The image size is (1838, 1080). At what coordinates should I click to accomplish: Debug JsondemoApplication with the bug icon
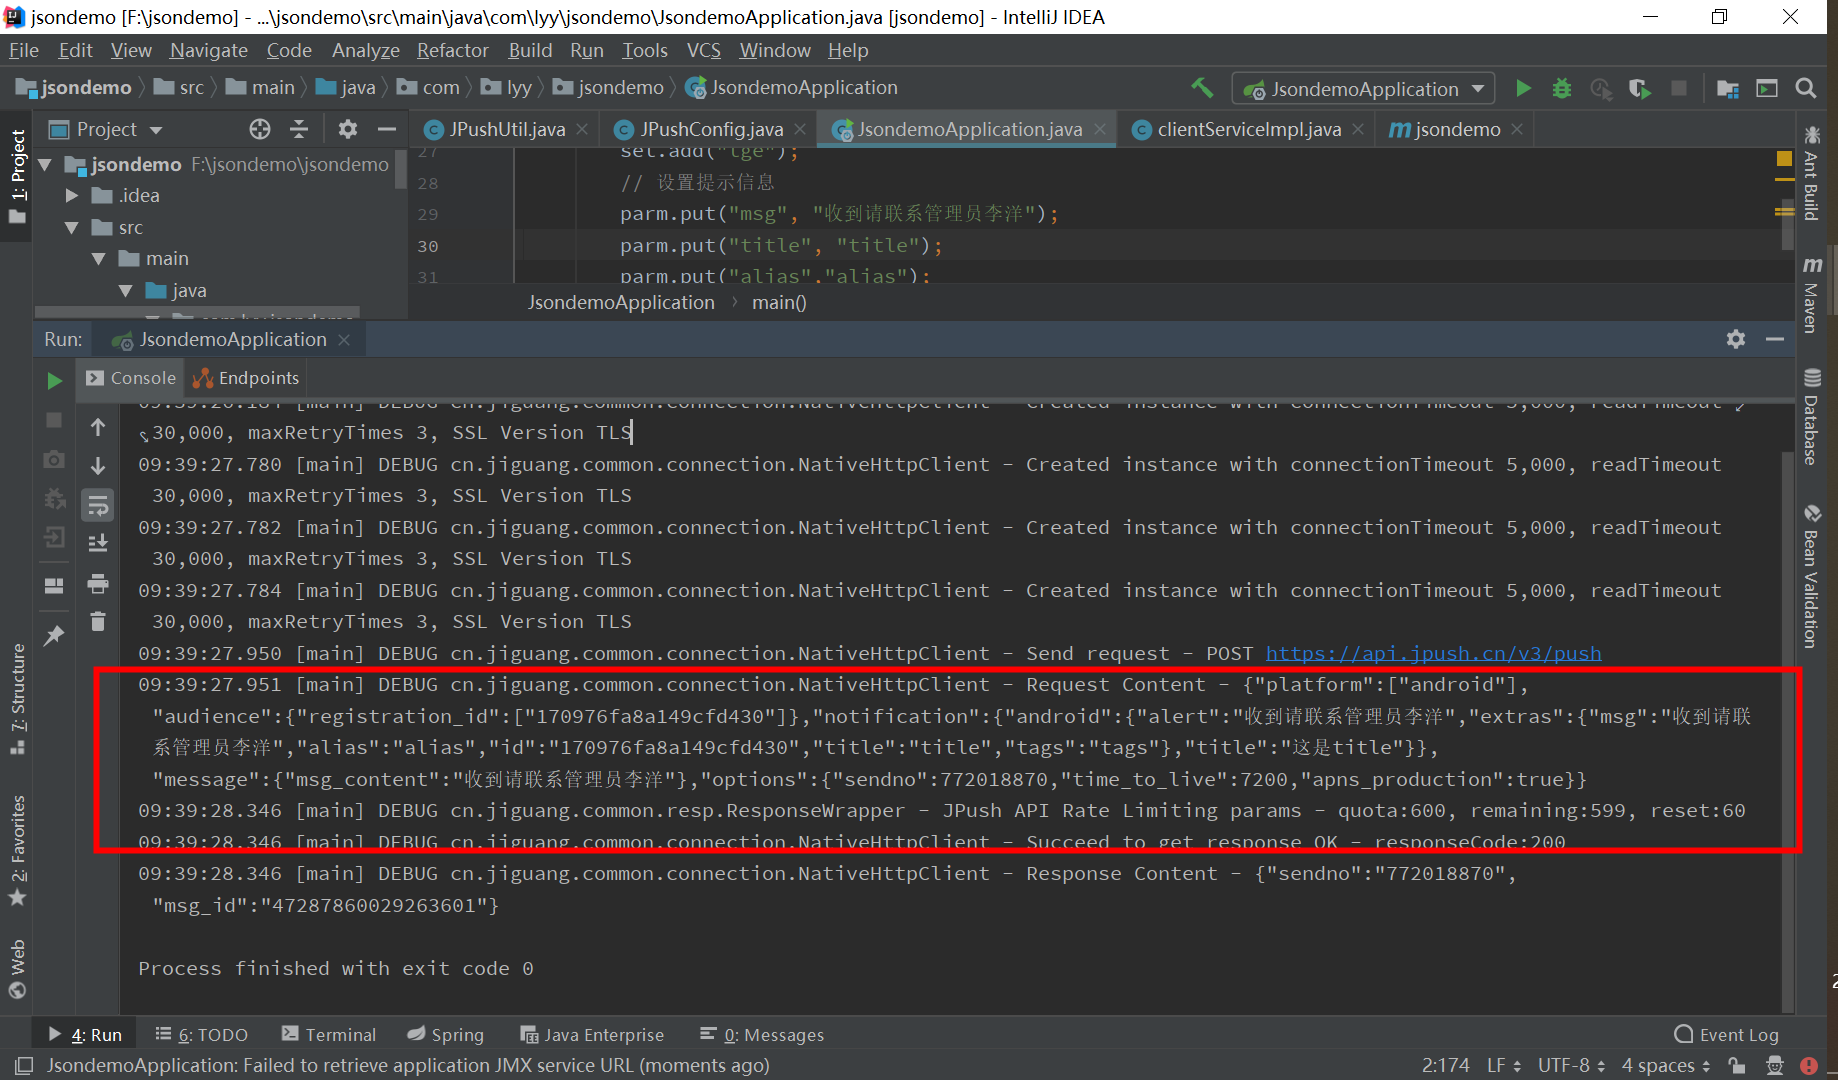pos(1561,88)
